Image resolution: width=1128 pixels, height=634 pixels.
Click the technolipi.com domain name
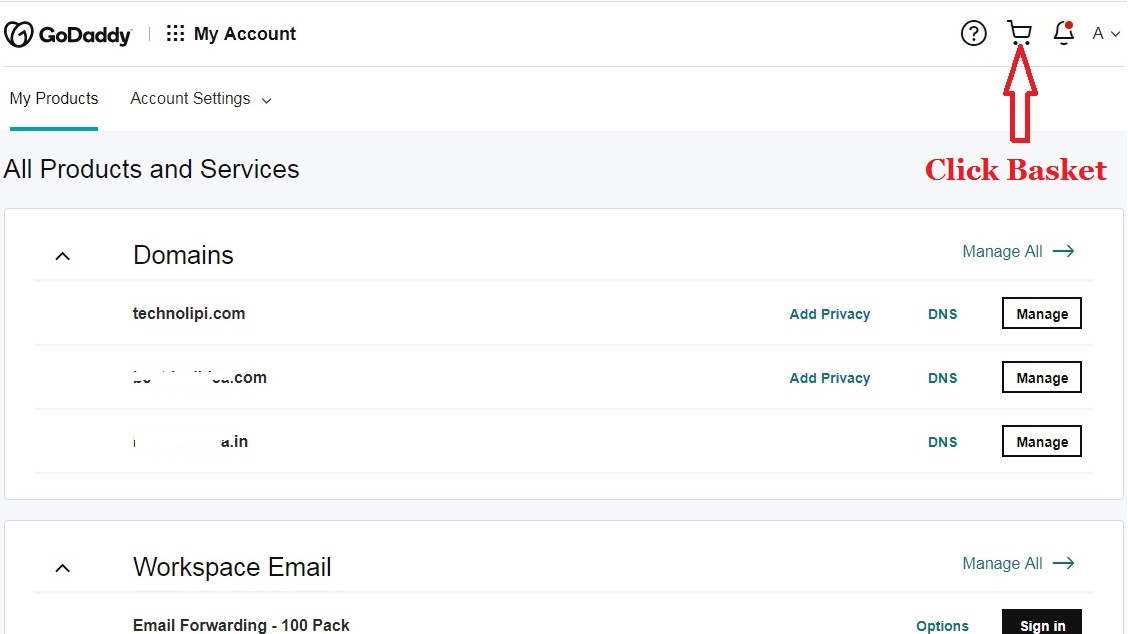(x=189, y=313)
